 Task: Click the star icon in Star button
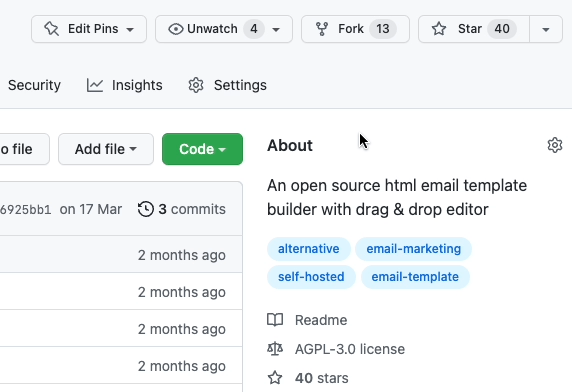[x=439, y=29]
